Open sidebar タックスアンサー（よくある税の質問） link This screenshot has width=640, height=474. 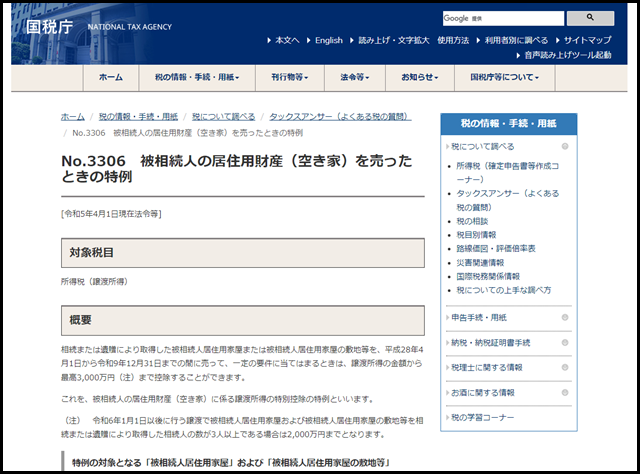tap(507, 200)
